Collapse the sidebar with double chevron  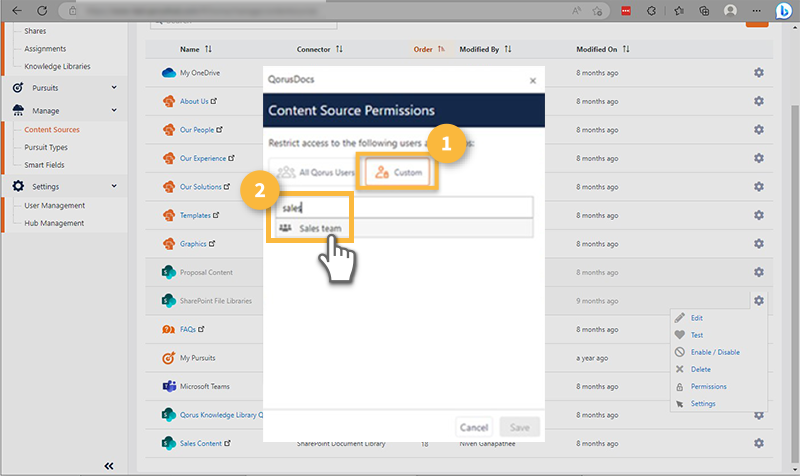[109, 466]
